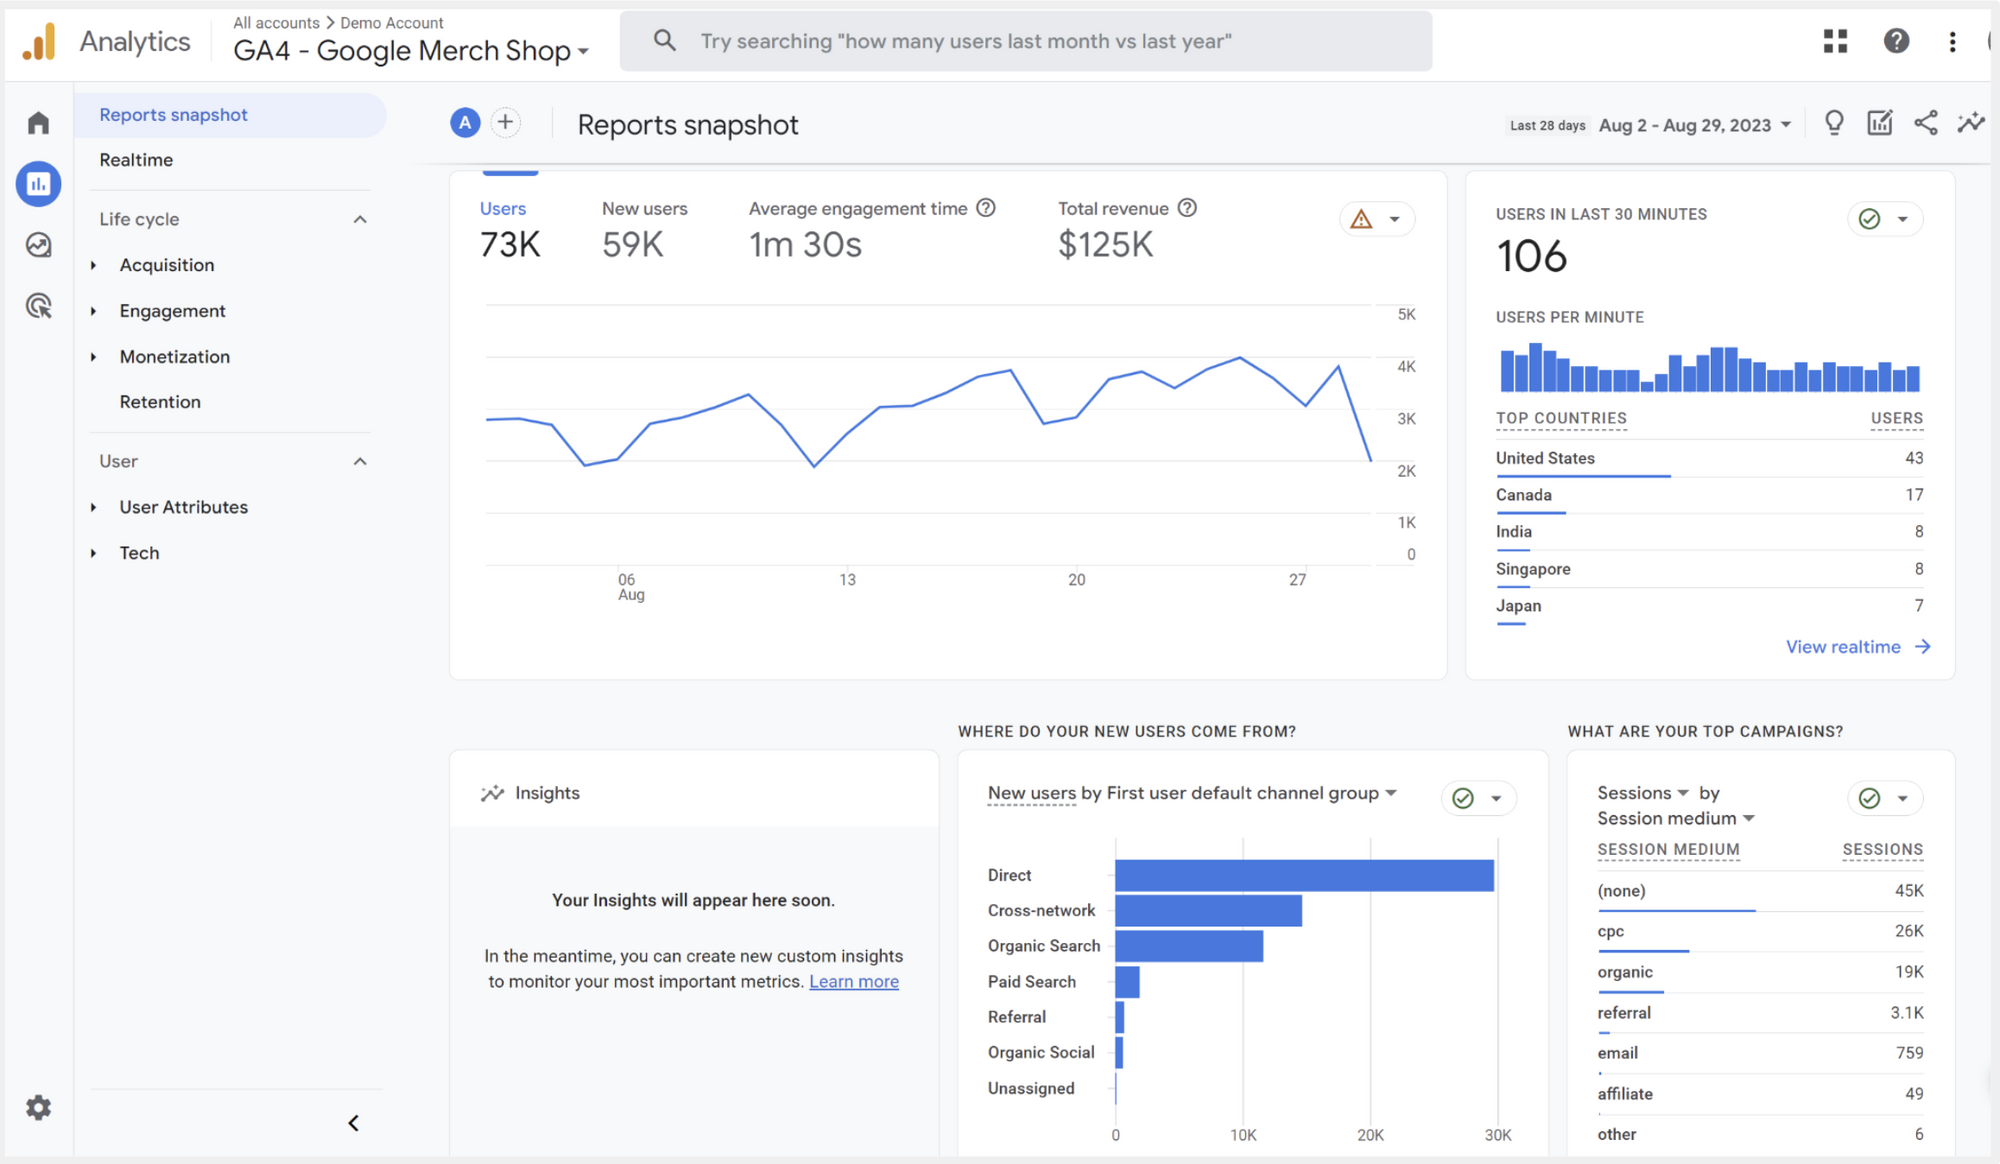Open Admin settings gear icon
Screen dimensions: 2000x1164
click(x=38, y=1107)
